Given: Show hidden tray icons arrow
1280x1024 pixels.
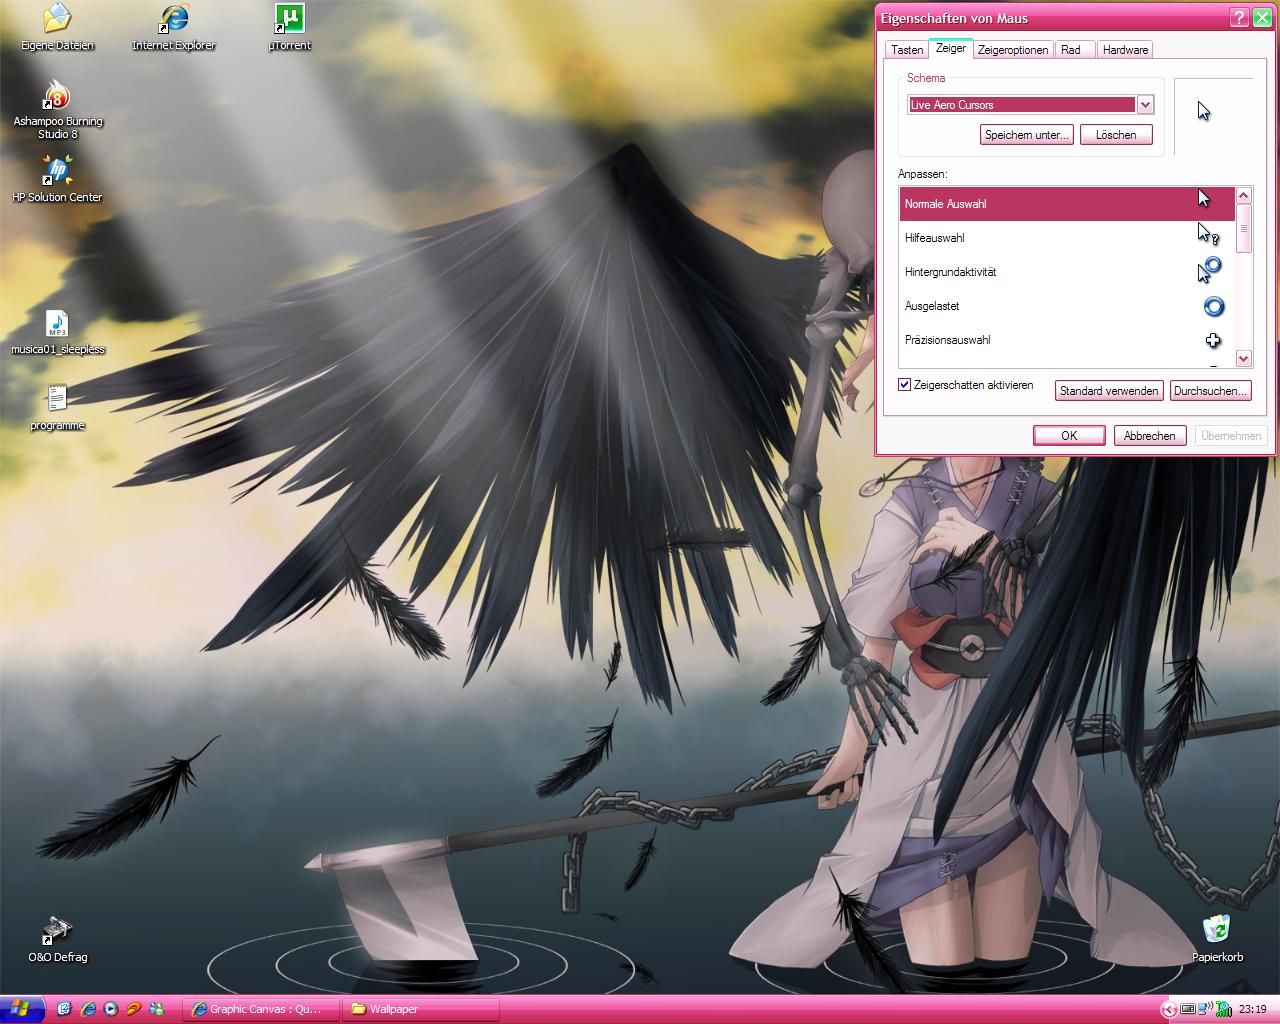Looking at the screenshot, I should tap(1169, 1010).
